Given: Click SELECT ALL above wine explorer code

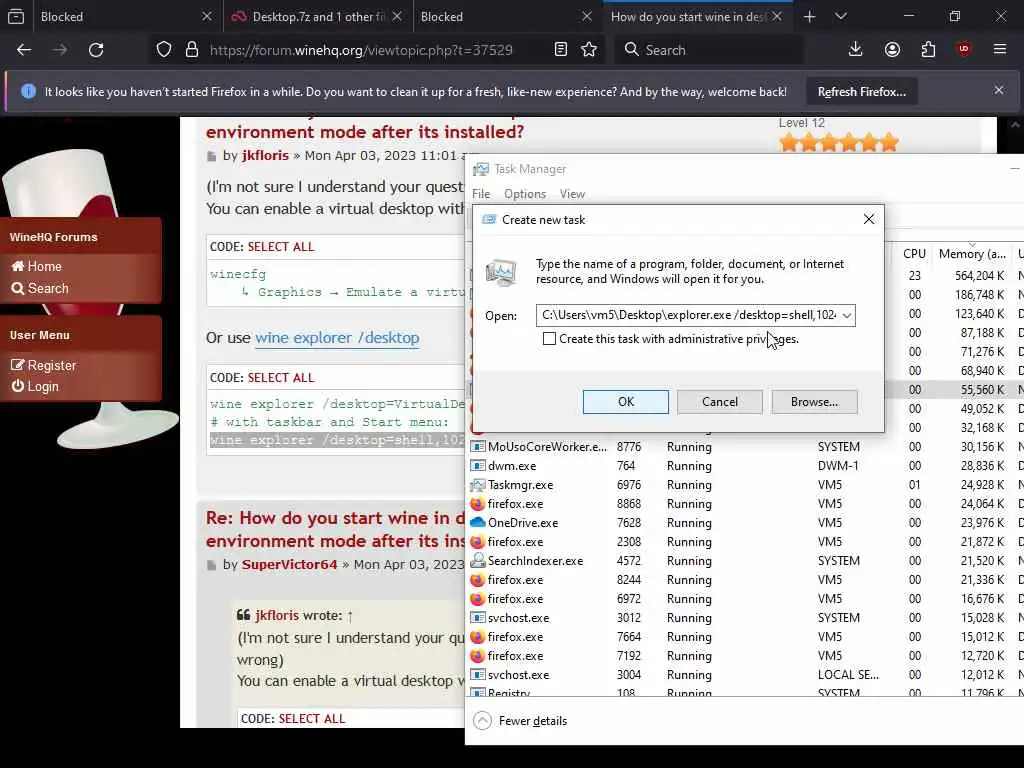Looking at the screenshot, I should pyautogui.click(x=281, y=377).
